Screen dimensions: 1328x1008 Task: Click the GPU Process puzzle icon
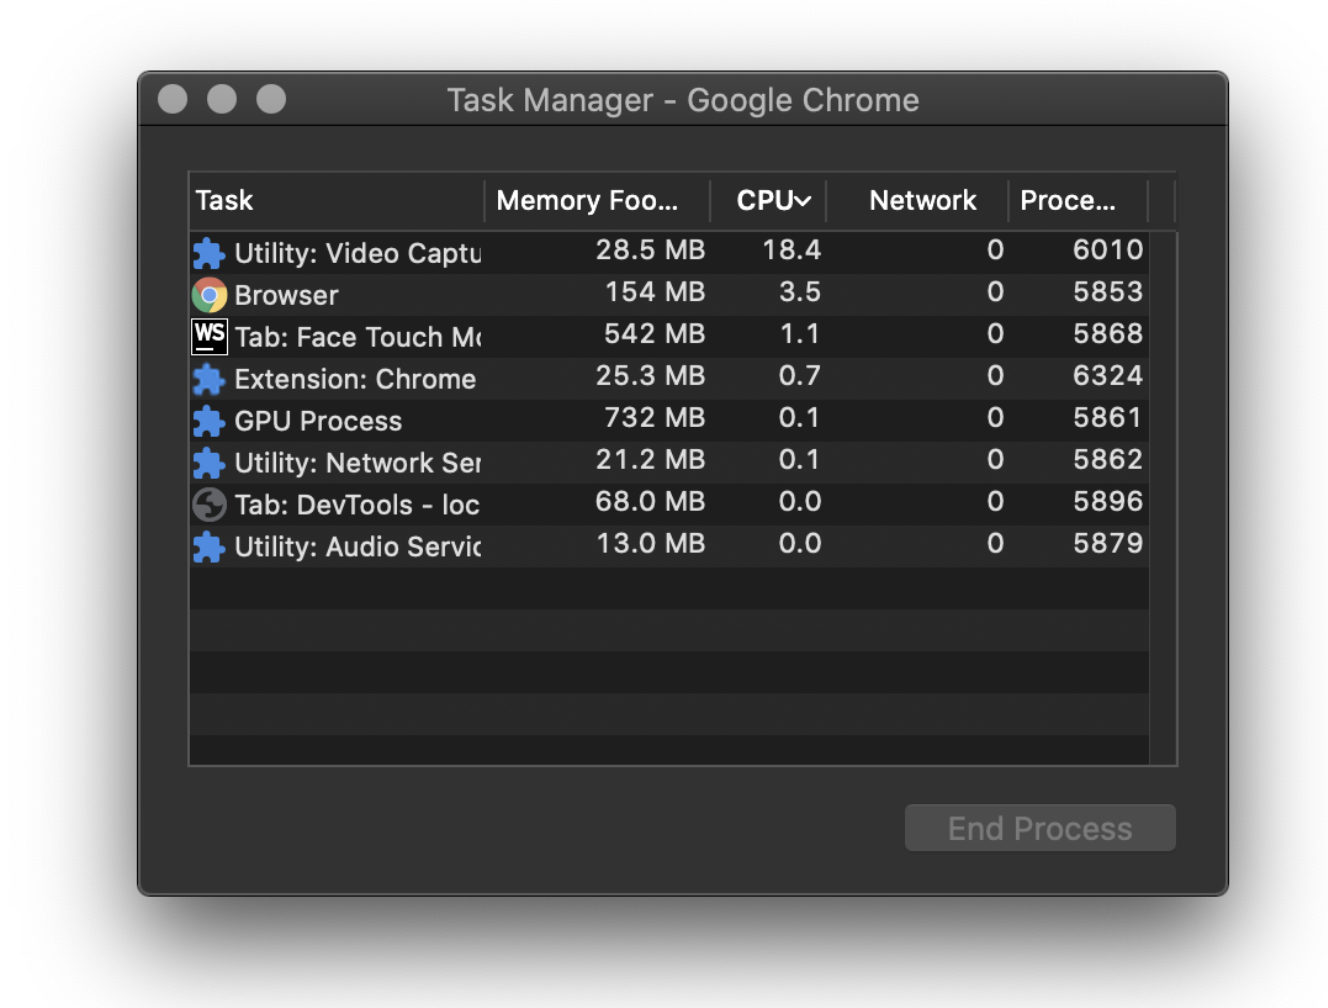208,421
